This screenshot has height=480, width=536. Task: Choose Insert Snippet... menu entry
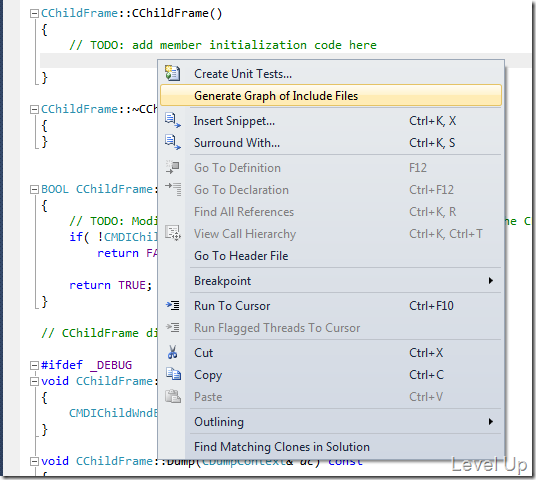pyautogui.click(x=331, y=121)
